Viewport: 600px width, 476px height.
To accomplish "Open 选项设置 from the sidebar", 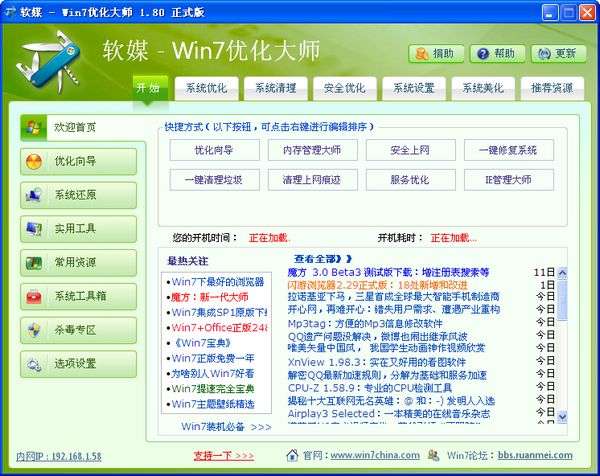I will pos(78,364).
